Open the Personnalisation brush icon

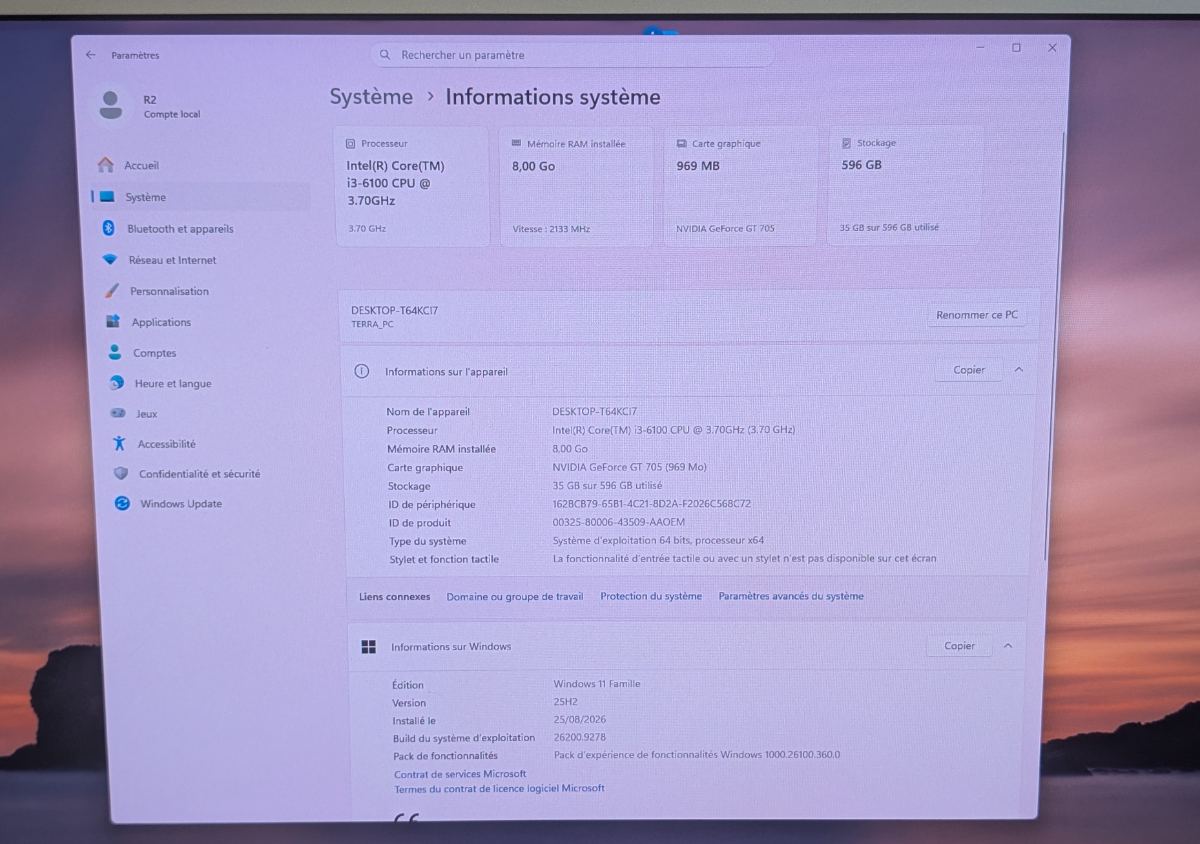[112, 291]
